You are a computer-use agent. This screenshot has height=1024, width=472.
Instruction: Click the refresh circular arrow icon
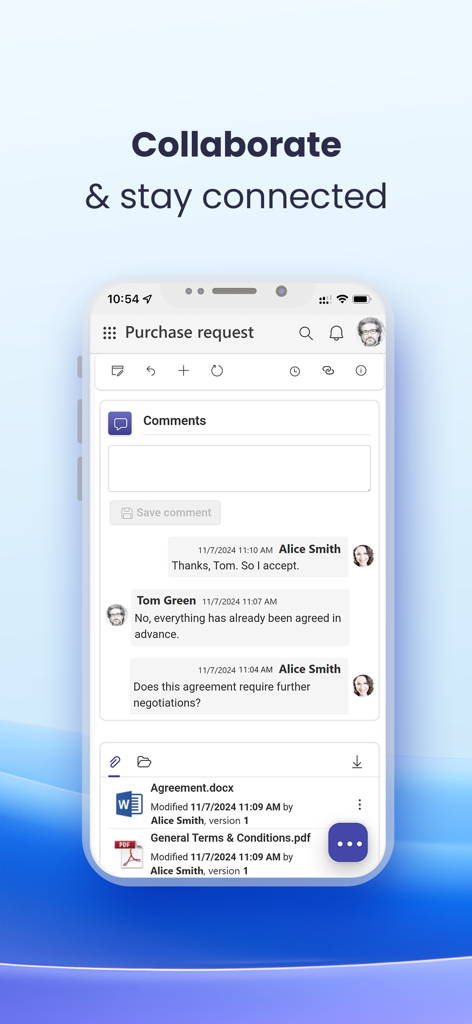point(217,371)
